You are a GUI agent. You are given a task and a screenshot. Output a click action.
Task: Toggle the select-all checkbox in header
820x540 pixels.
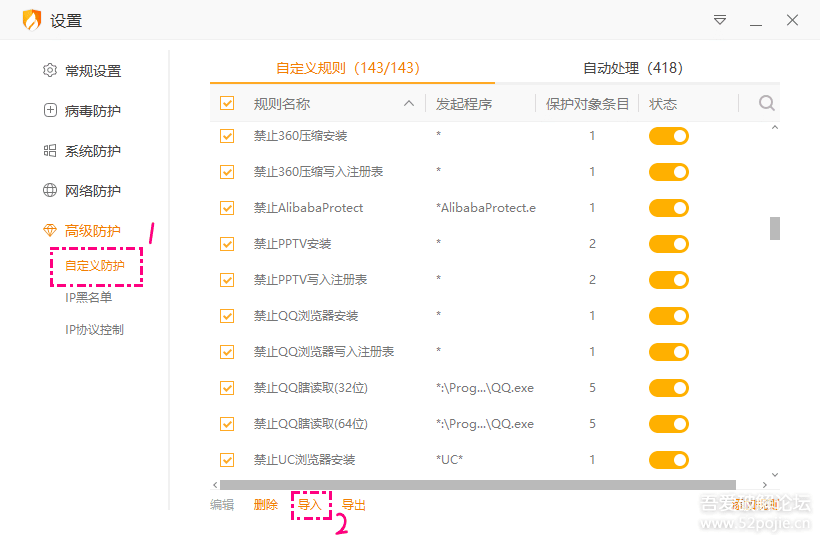(227, 103)
